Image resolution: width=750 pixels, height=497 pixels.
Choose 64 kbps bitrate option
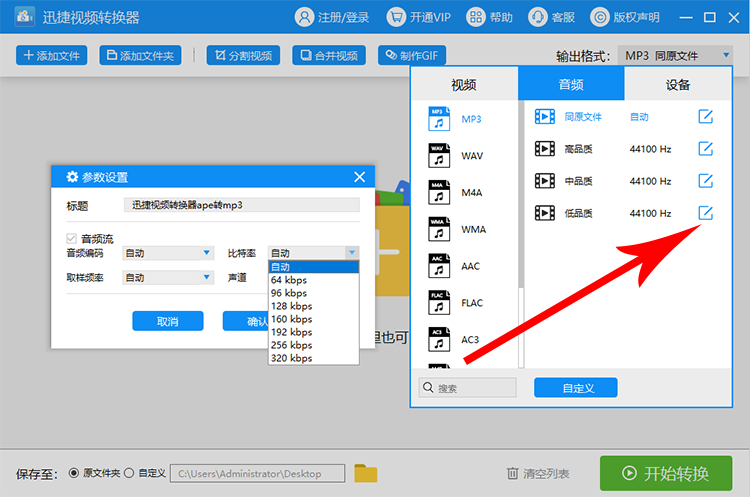coord(313,280)
